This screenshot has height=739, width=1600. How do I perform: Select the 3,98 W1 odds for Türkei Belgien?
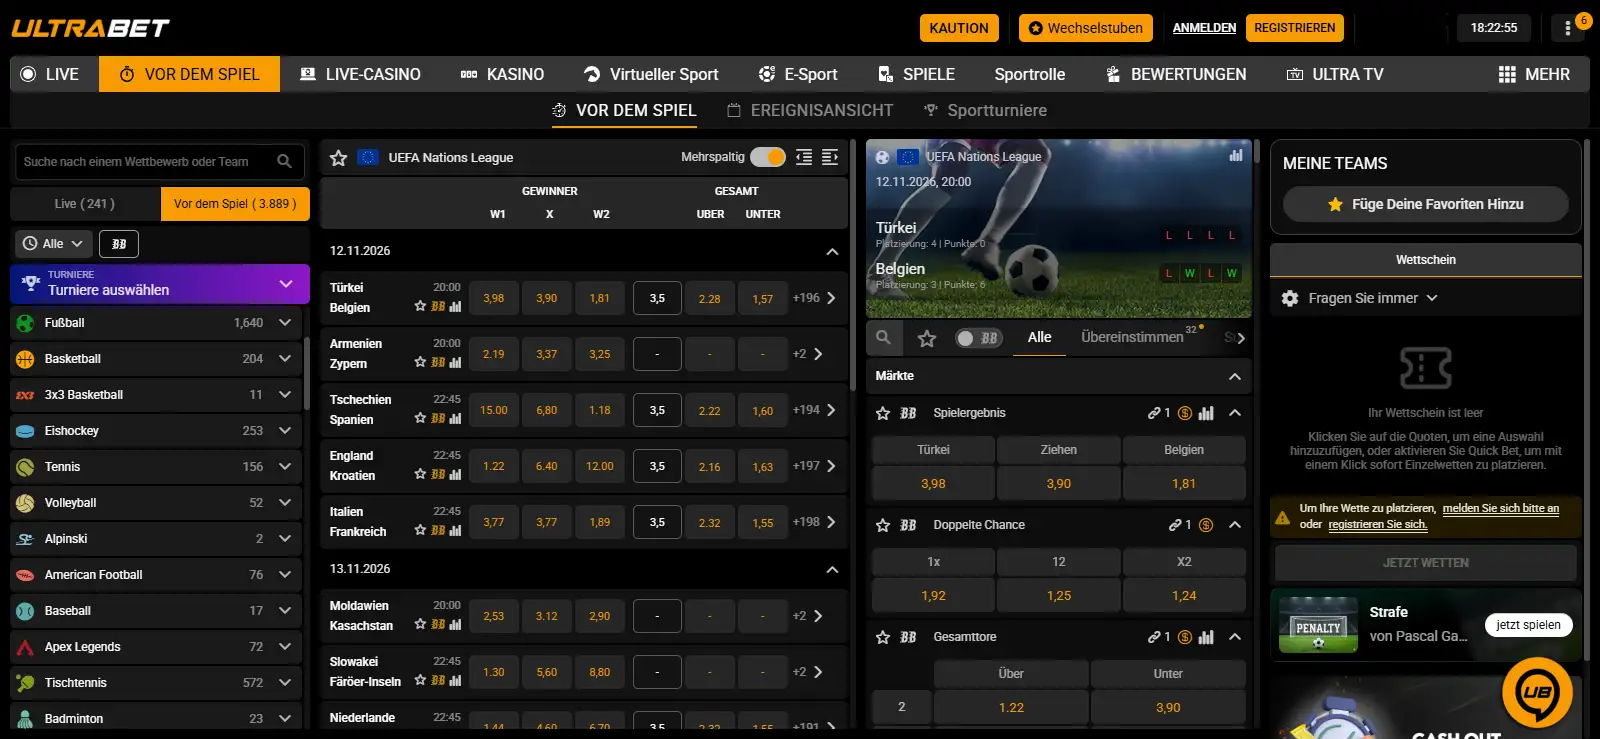coord(494,298)
